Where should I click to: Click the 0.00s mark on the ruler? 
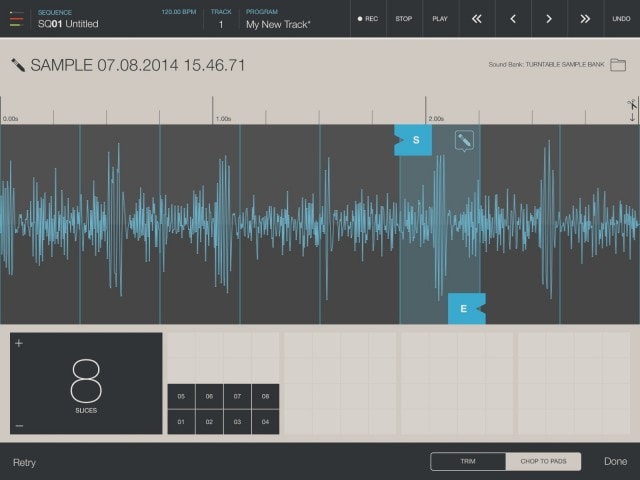point(10,119)
